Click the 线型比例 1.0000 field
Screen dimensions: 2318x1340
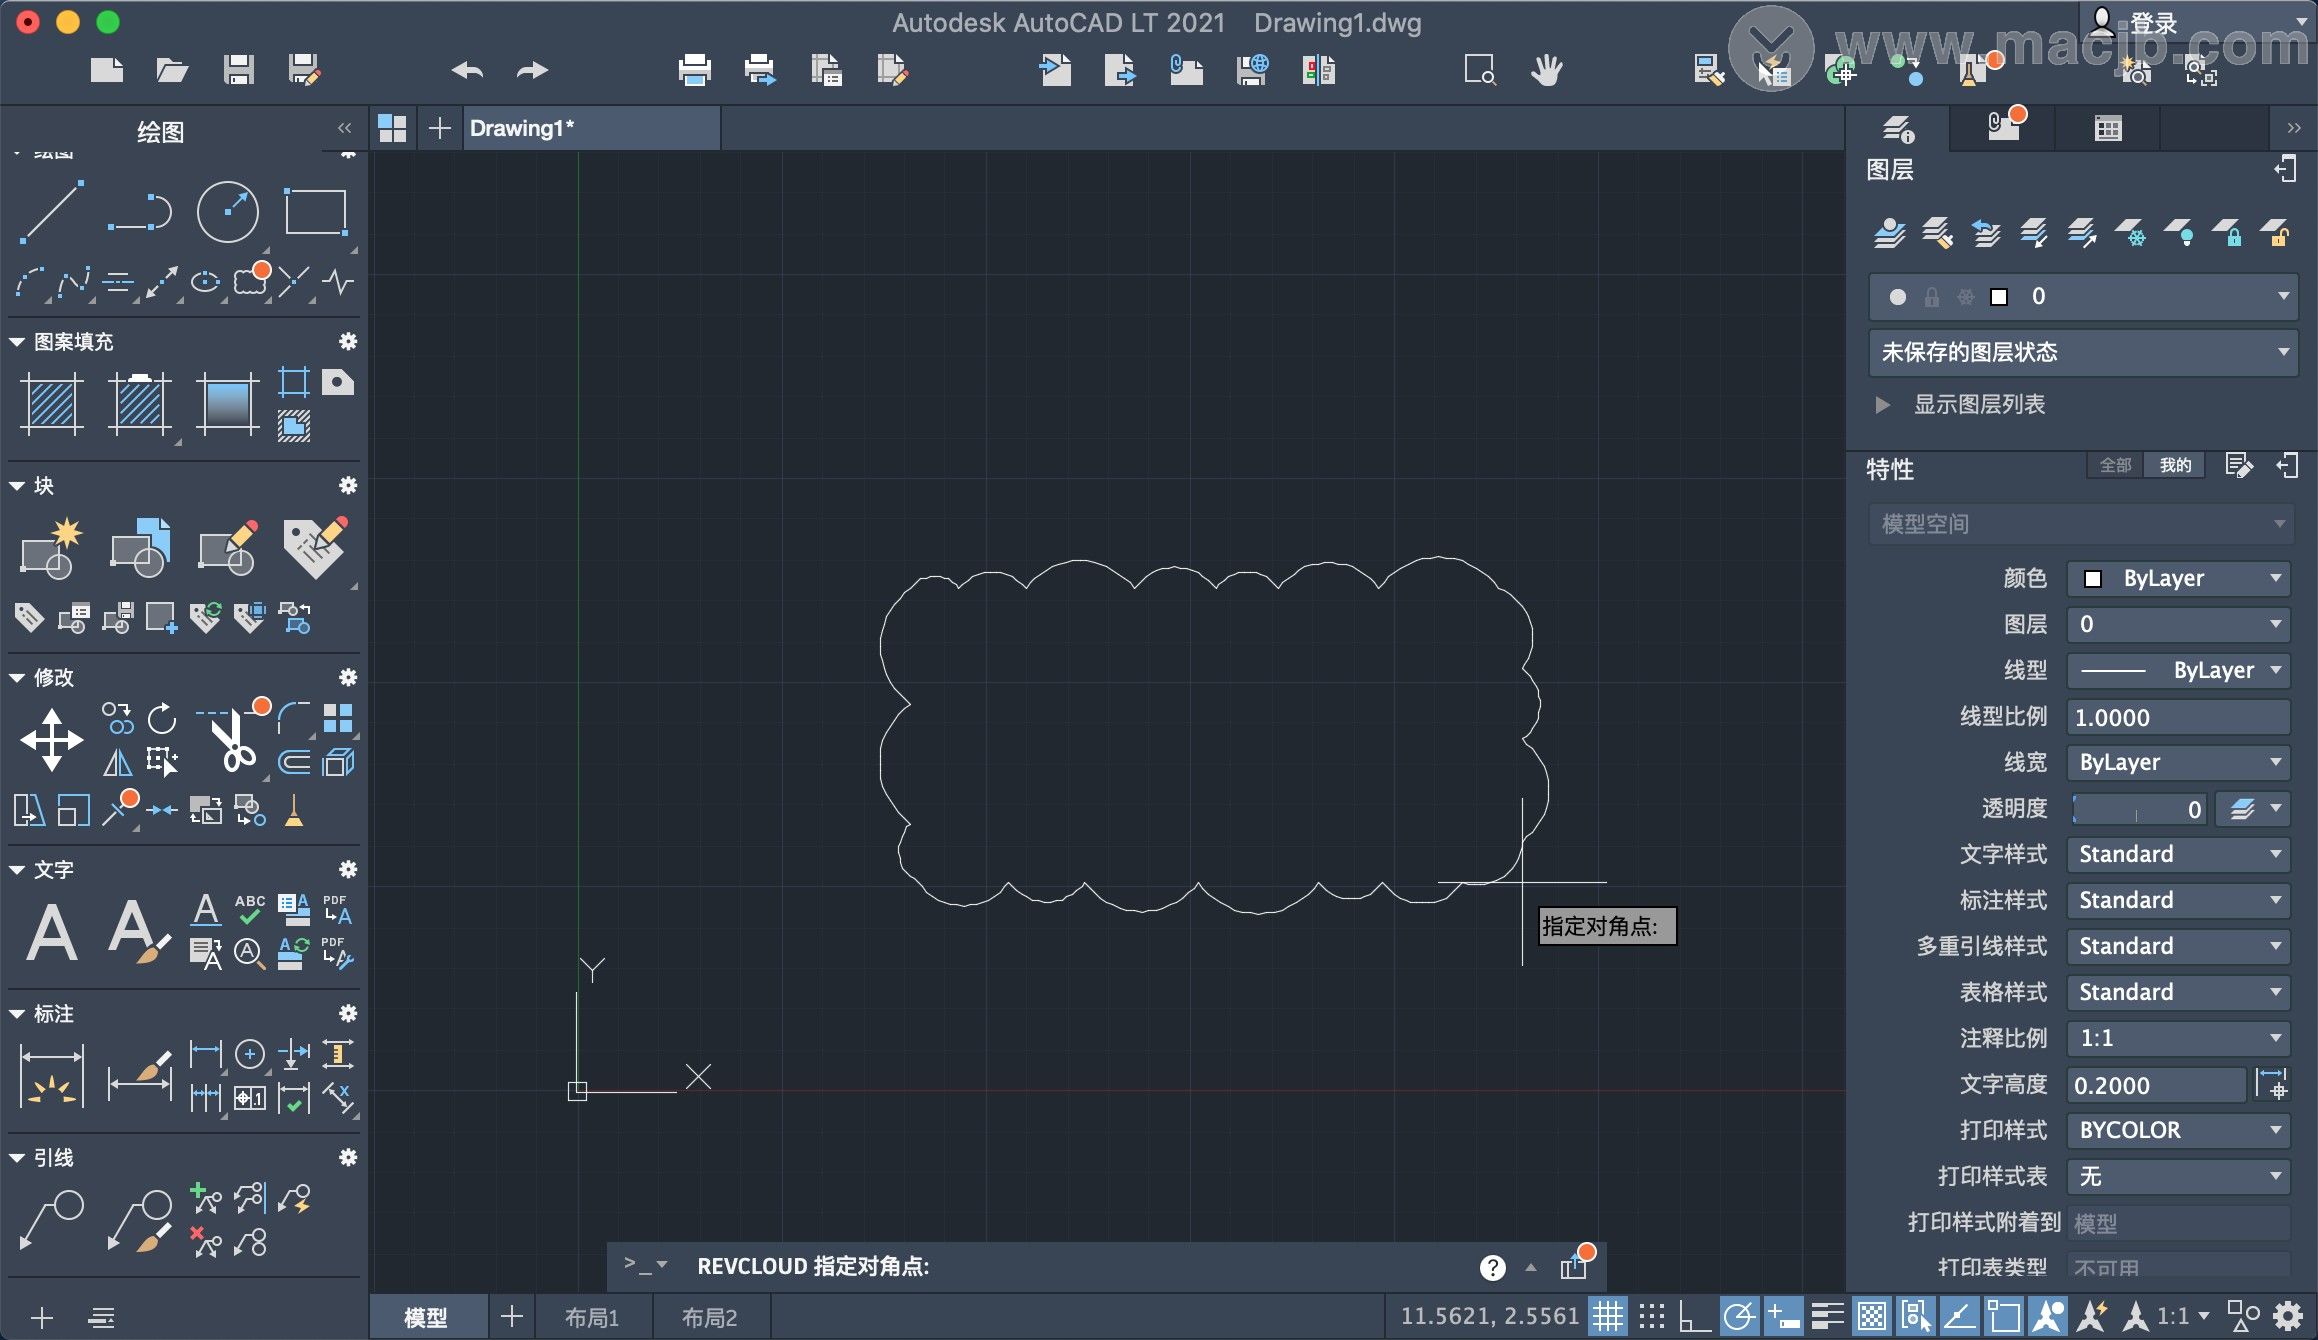point(2178,717)
